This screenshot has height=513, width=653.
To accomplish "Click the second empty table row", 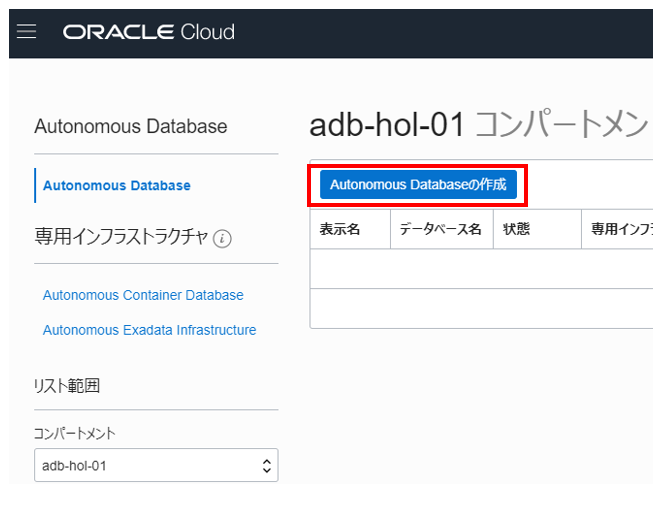I will (x=480, y=308).
